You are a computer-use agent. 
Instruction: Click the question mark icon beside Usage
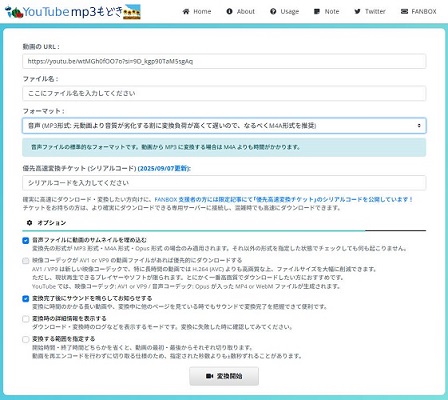(x=273, y=12)
